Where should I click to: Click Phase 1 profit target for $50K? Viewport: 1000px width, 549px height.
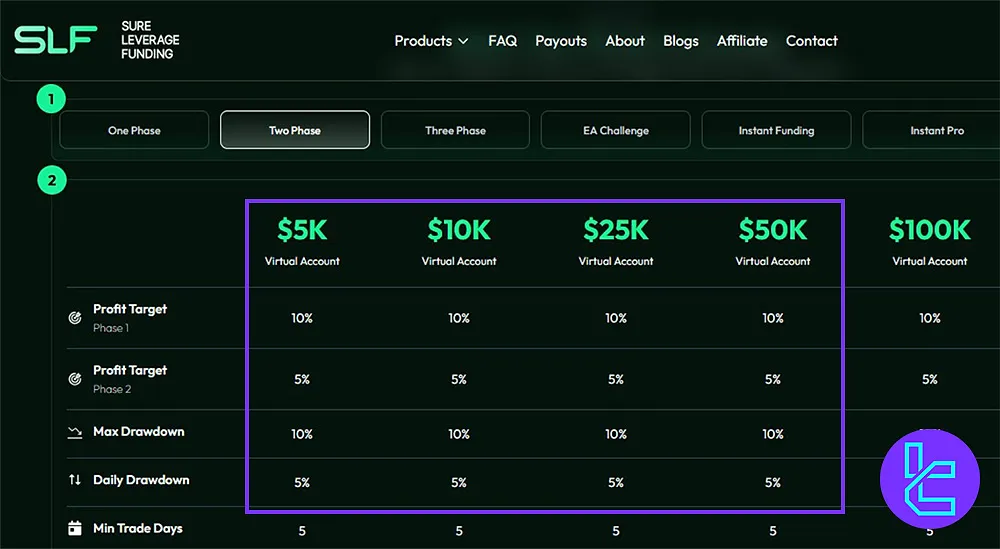coord(773,318)
